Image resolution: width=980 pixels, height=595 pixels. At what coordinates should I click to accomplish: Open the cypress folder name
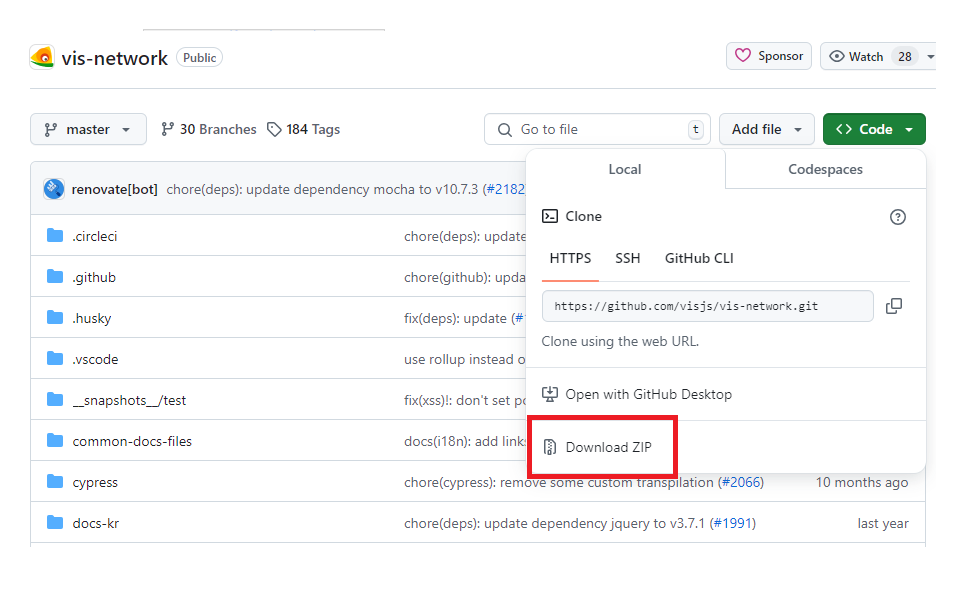coord(95,482)
